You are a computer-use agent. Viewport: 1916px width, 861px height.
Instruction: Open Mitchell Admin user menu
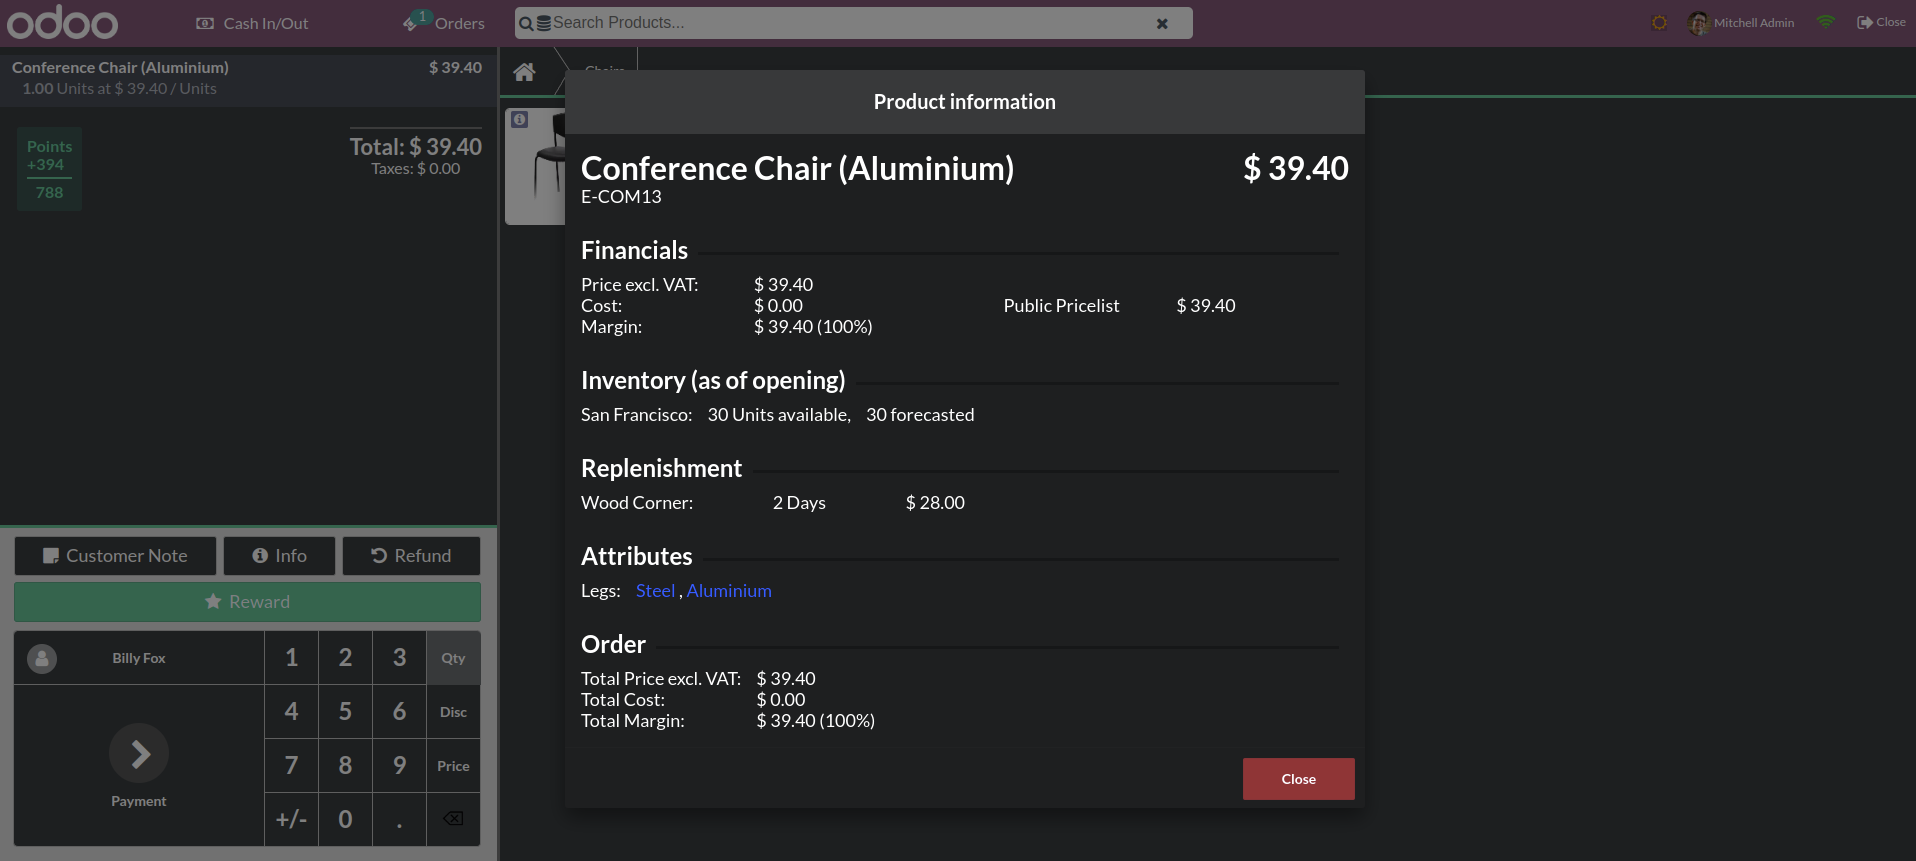pyautogui.click(x=1741, y=22)
